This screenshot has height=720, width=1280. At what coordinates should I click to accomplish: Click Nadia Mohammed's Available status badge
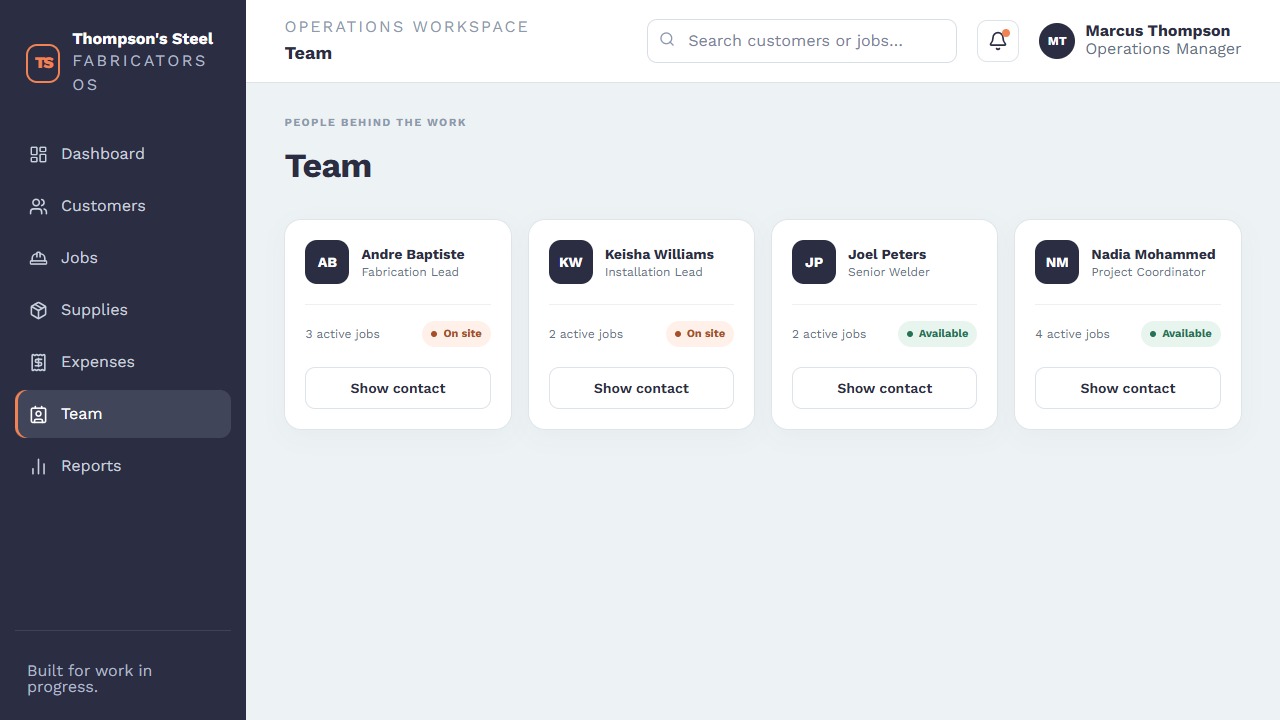pyautogui.click(x=1181, y=334)
